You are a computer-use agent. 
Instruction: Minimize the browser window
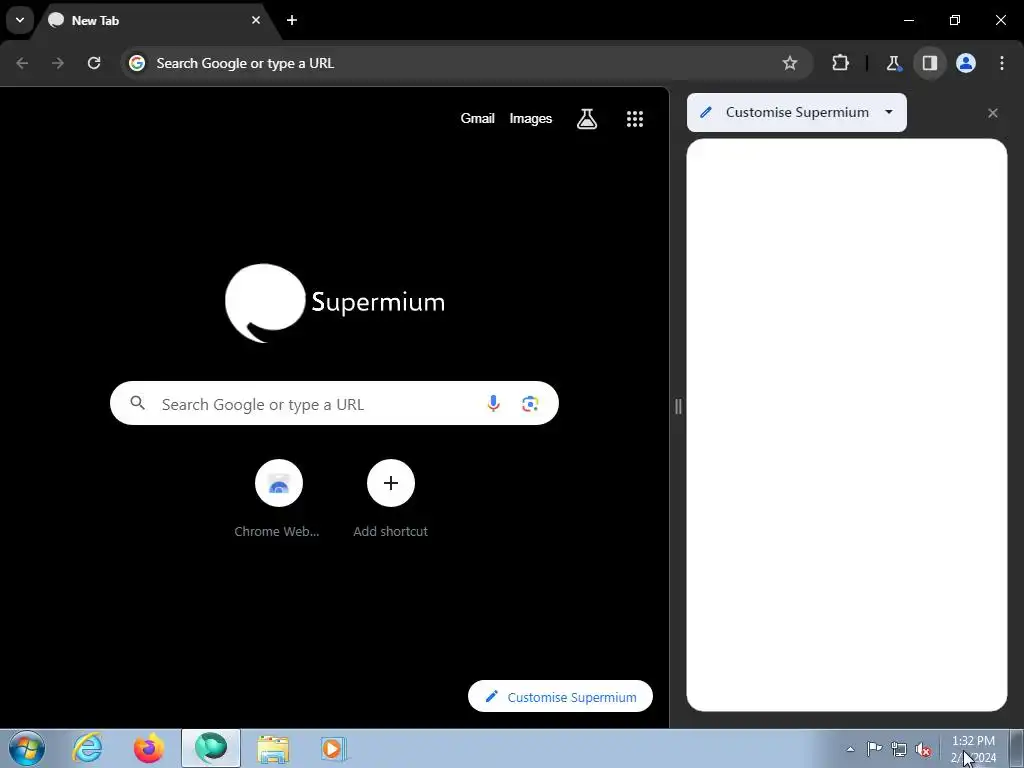[909, 20]
